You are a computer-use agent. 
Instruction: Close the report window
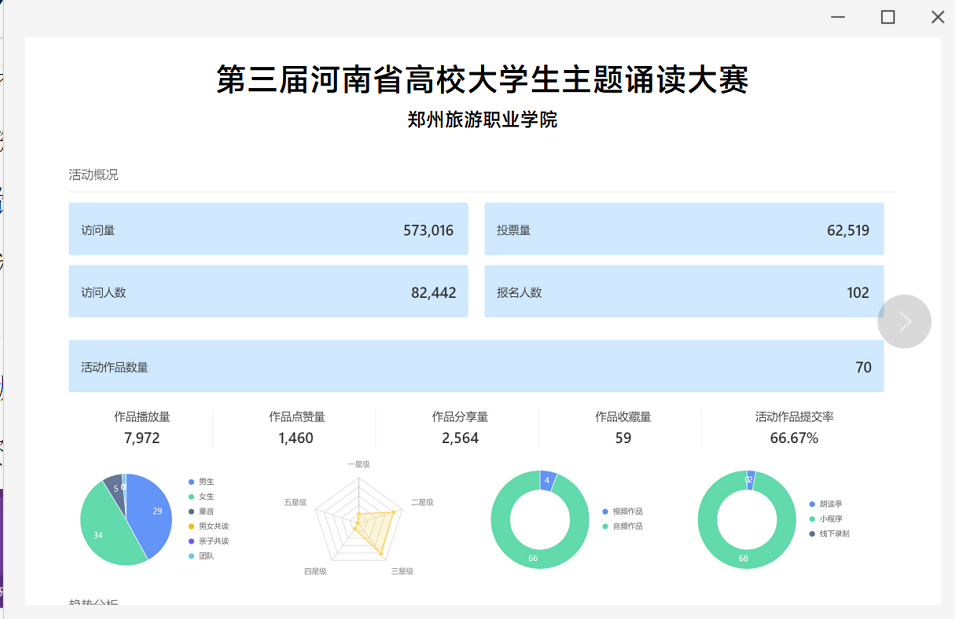(x=937, y=17)
